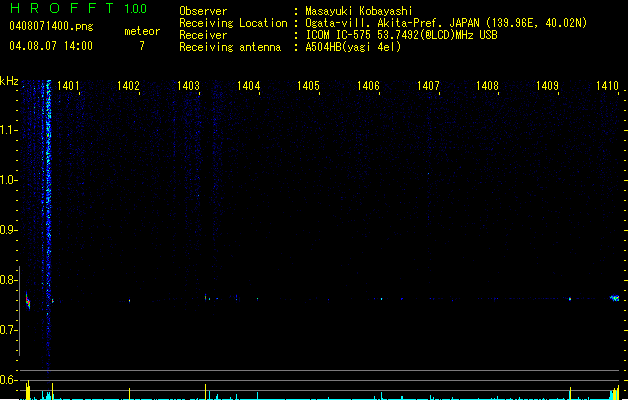Screen dimensions: 629x400
Task: Click the receiver text ICOM IC-575 53.7492
Action: pyautogui.click(x=401, y=35)
